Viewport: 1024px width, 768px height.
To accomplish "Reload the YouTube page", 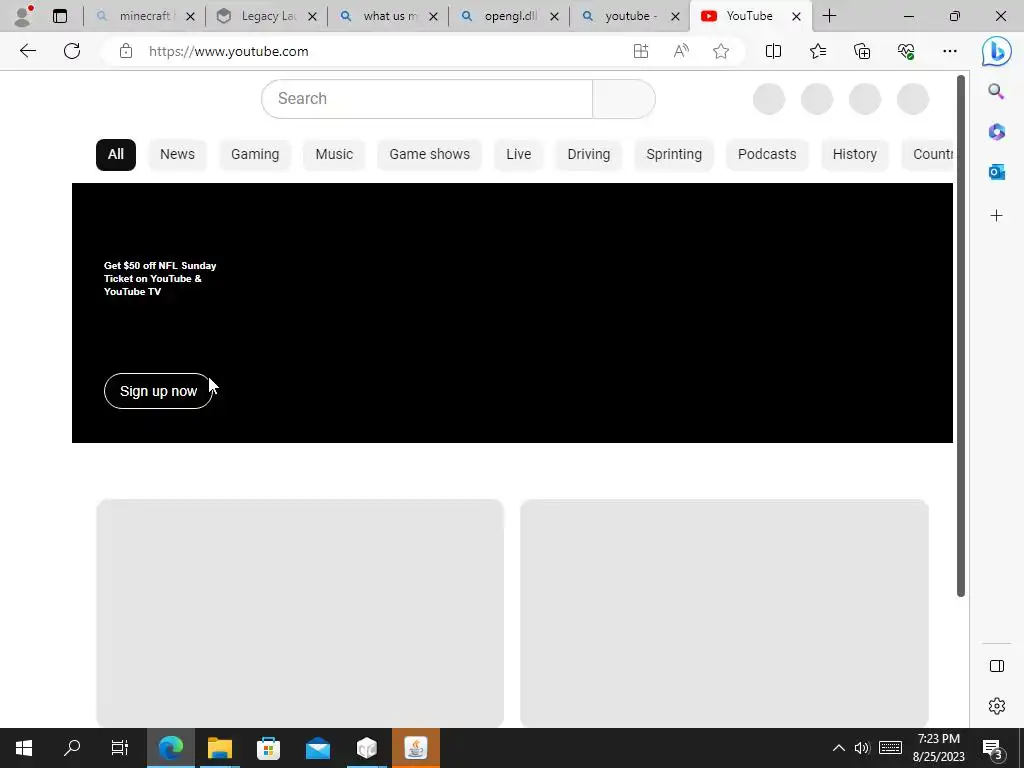I will [x=72, y=51].
